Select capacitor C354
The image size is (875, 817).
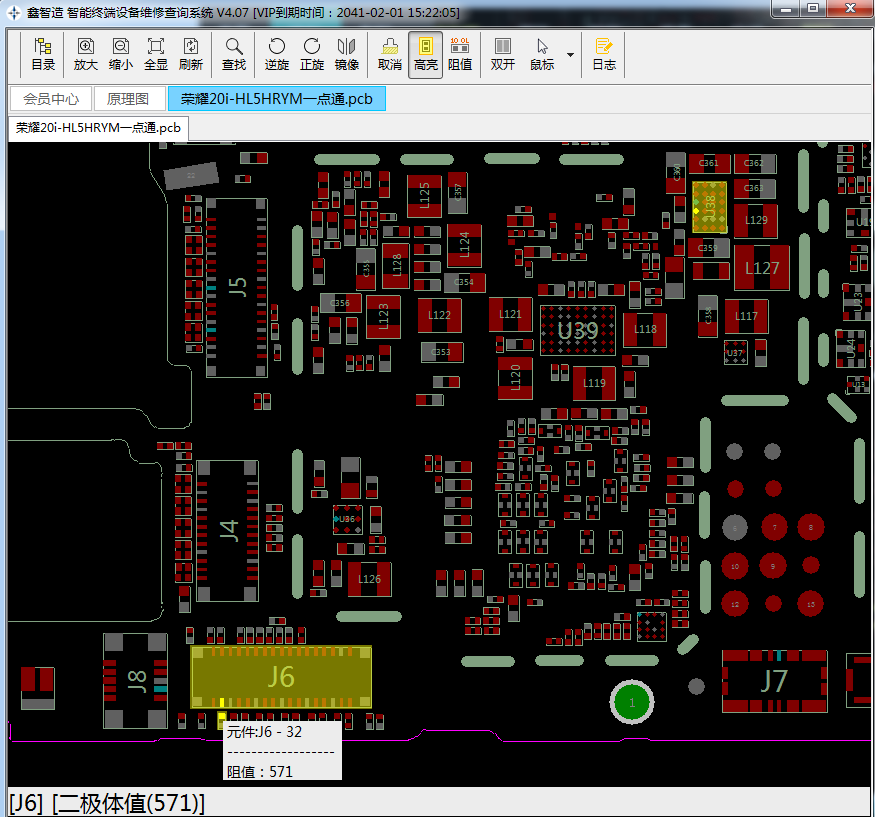click(x=464, y=282)
